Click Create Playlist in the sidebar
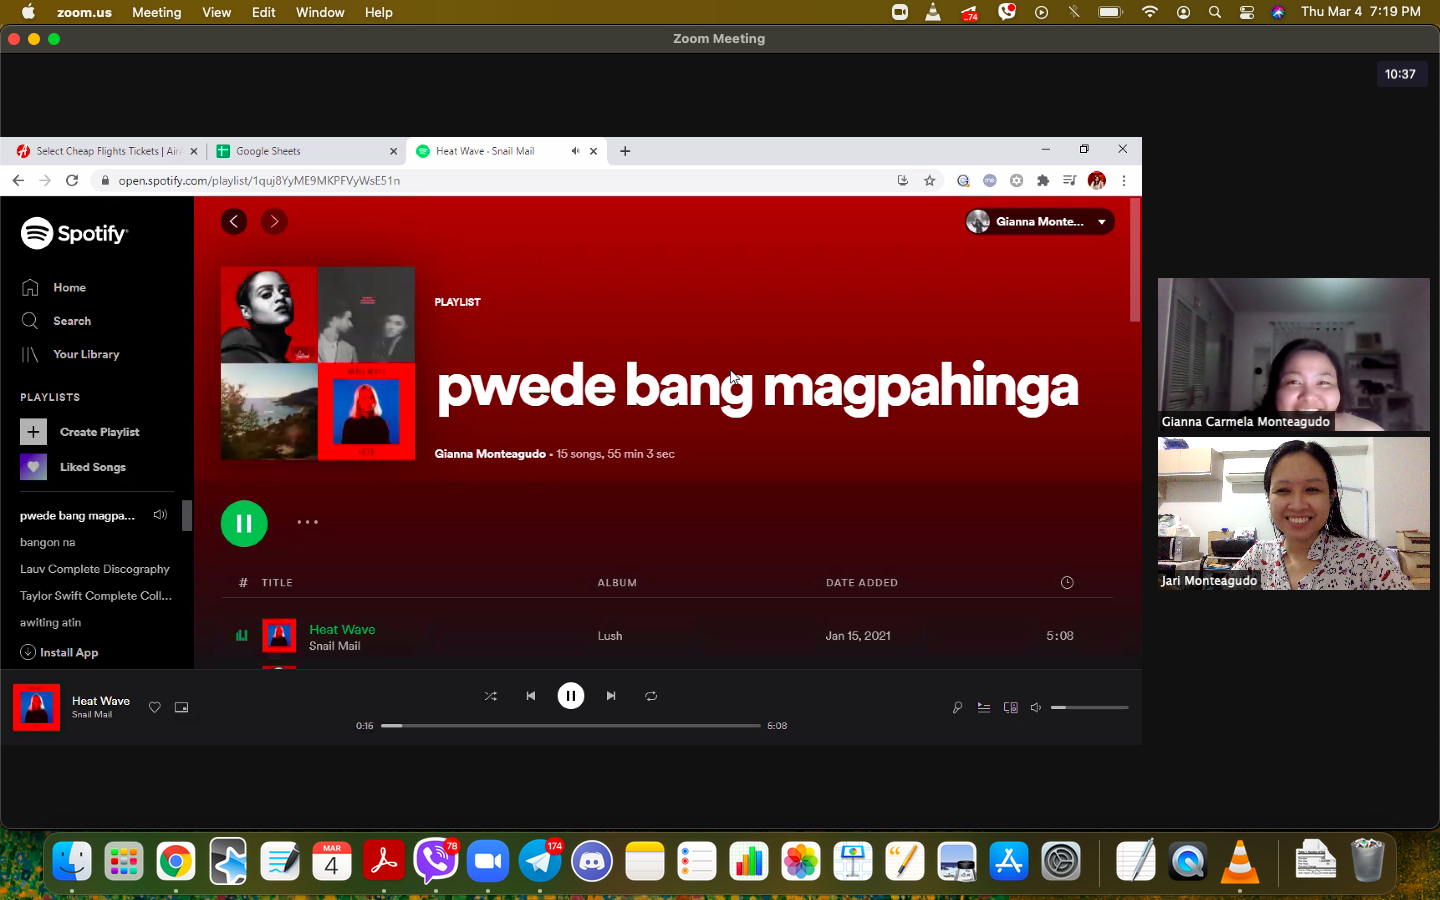The width and height of the screenshot is (1440, 900). [99, 432]
